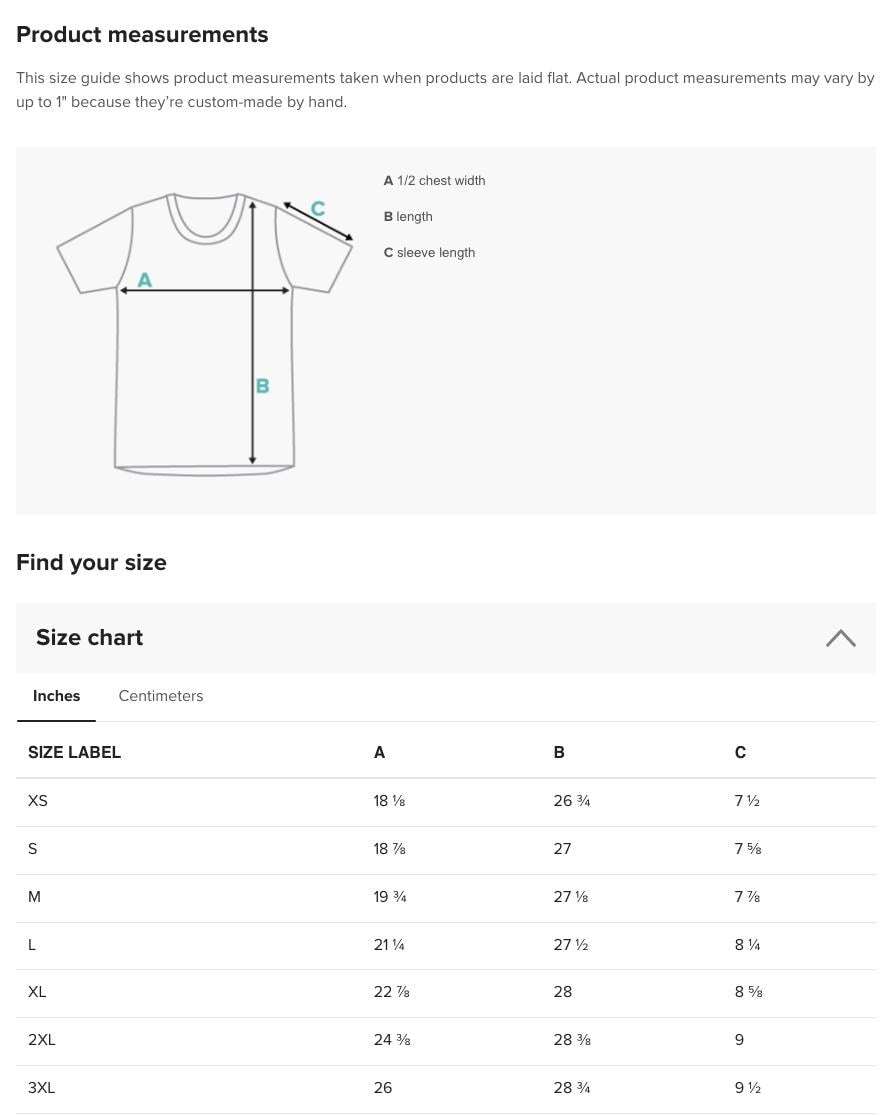The image size is (894, 1116).
Task: Sort by column A header
Action: (x=379, y=752)
